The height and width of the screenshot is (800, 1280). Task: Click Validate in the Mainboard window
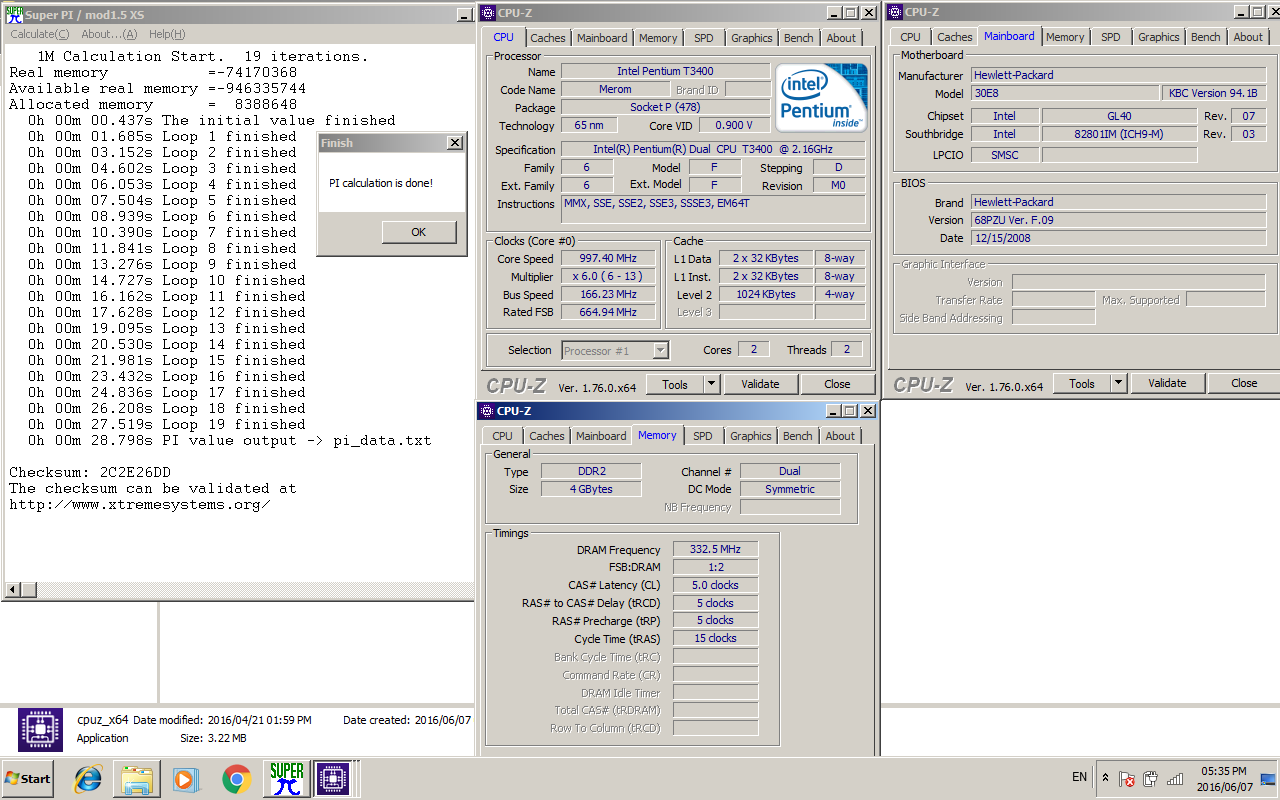pyautogui.click(x=1167, y=383)
